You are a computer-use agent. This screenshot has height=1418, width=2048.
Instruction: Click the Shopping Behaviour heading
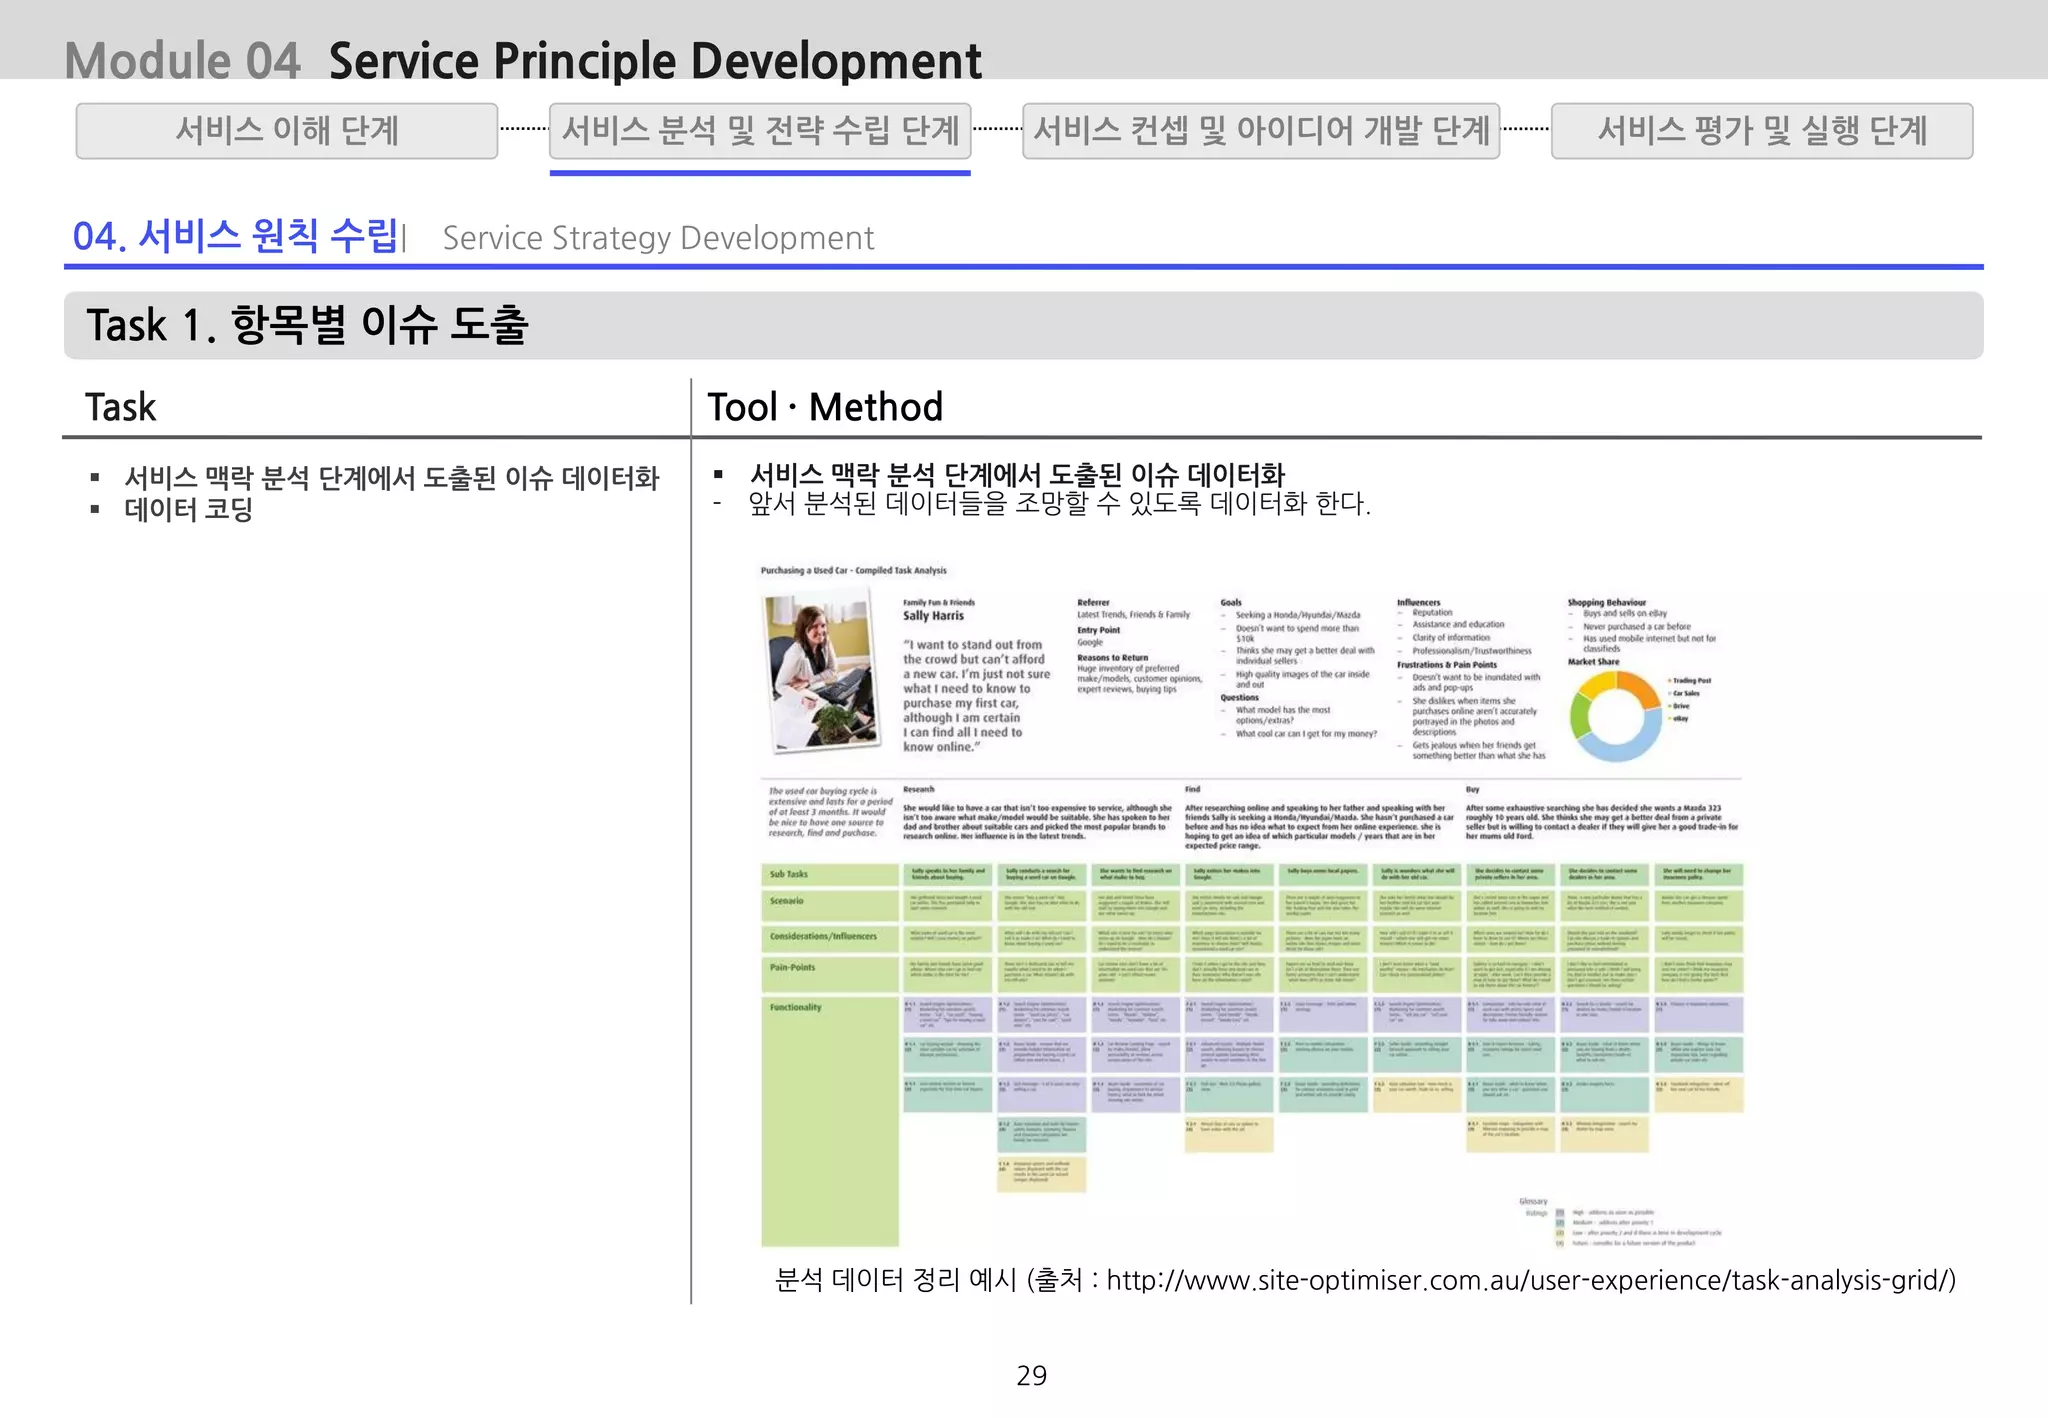[x=1606, y=603]
